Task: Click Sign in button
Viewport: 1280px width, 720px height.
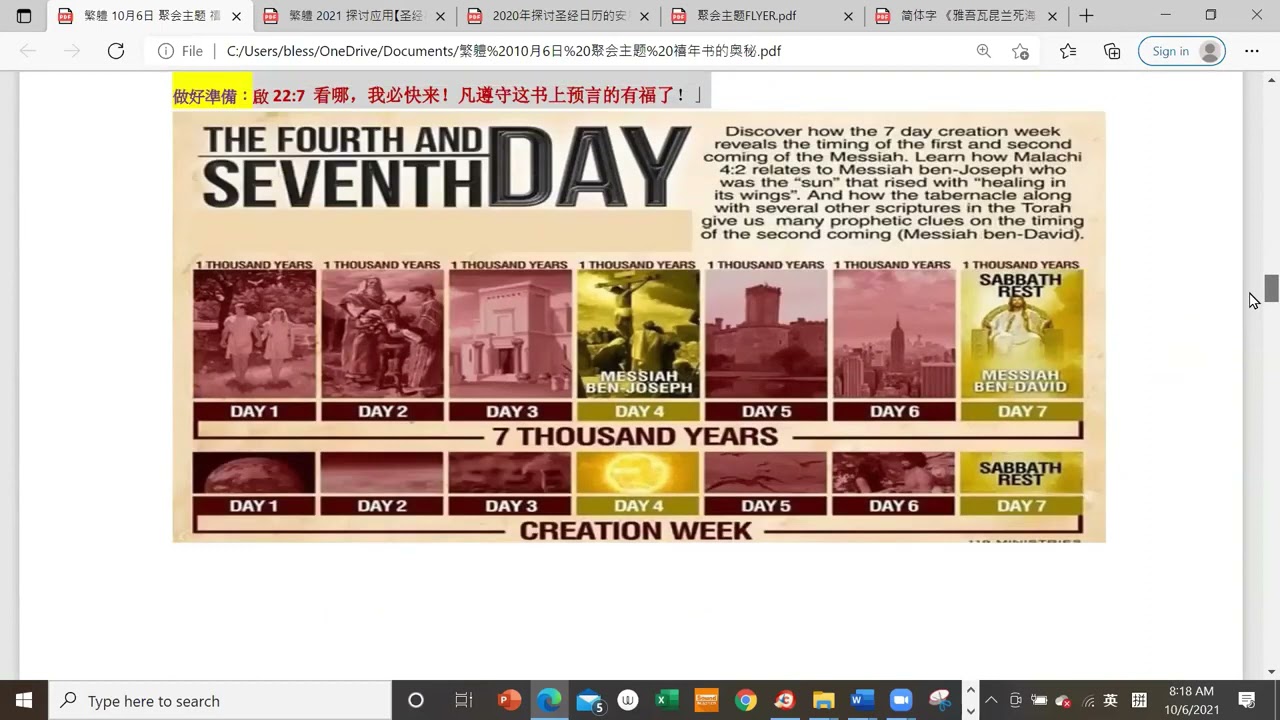Action: 1182,51
